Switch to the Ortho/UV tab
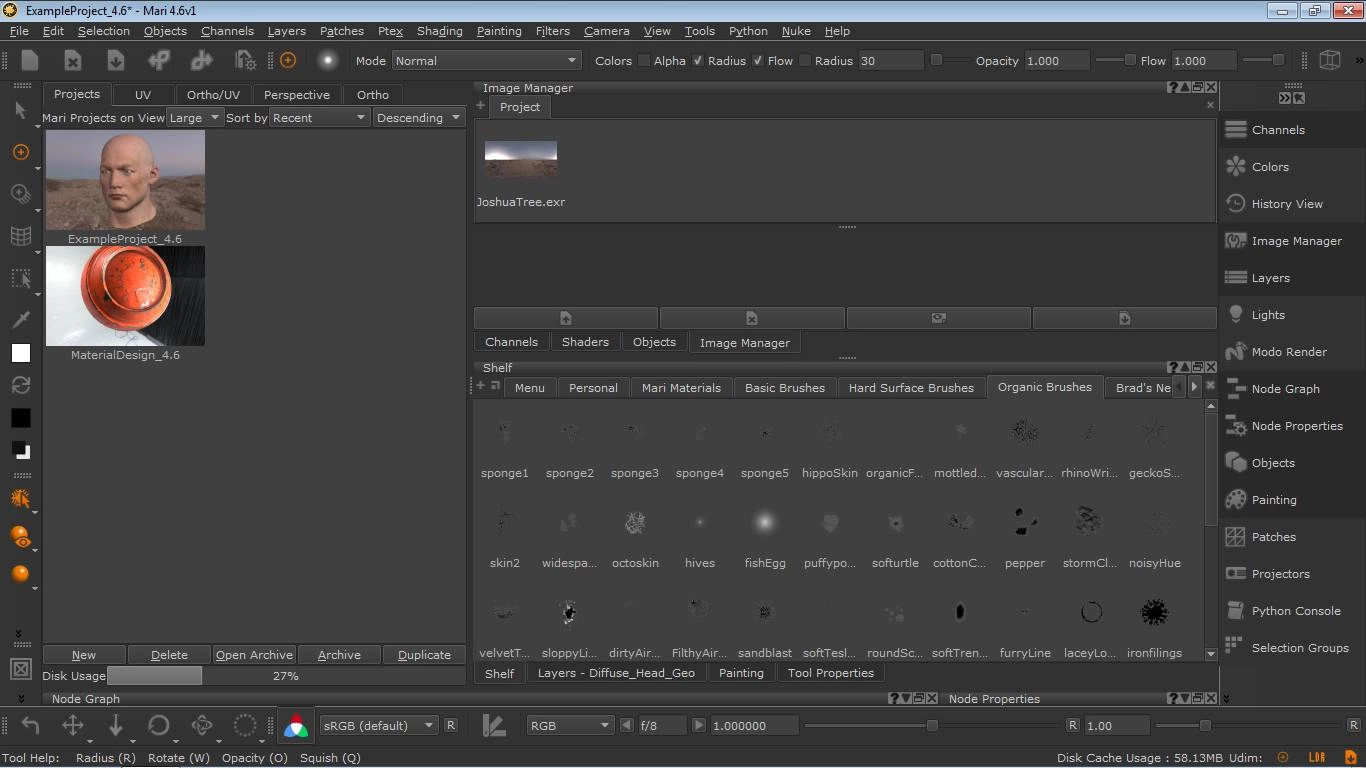The width and height of the screenshot is (1366, 768). [213, 95]
